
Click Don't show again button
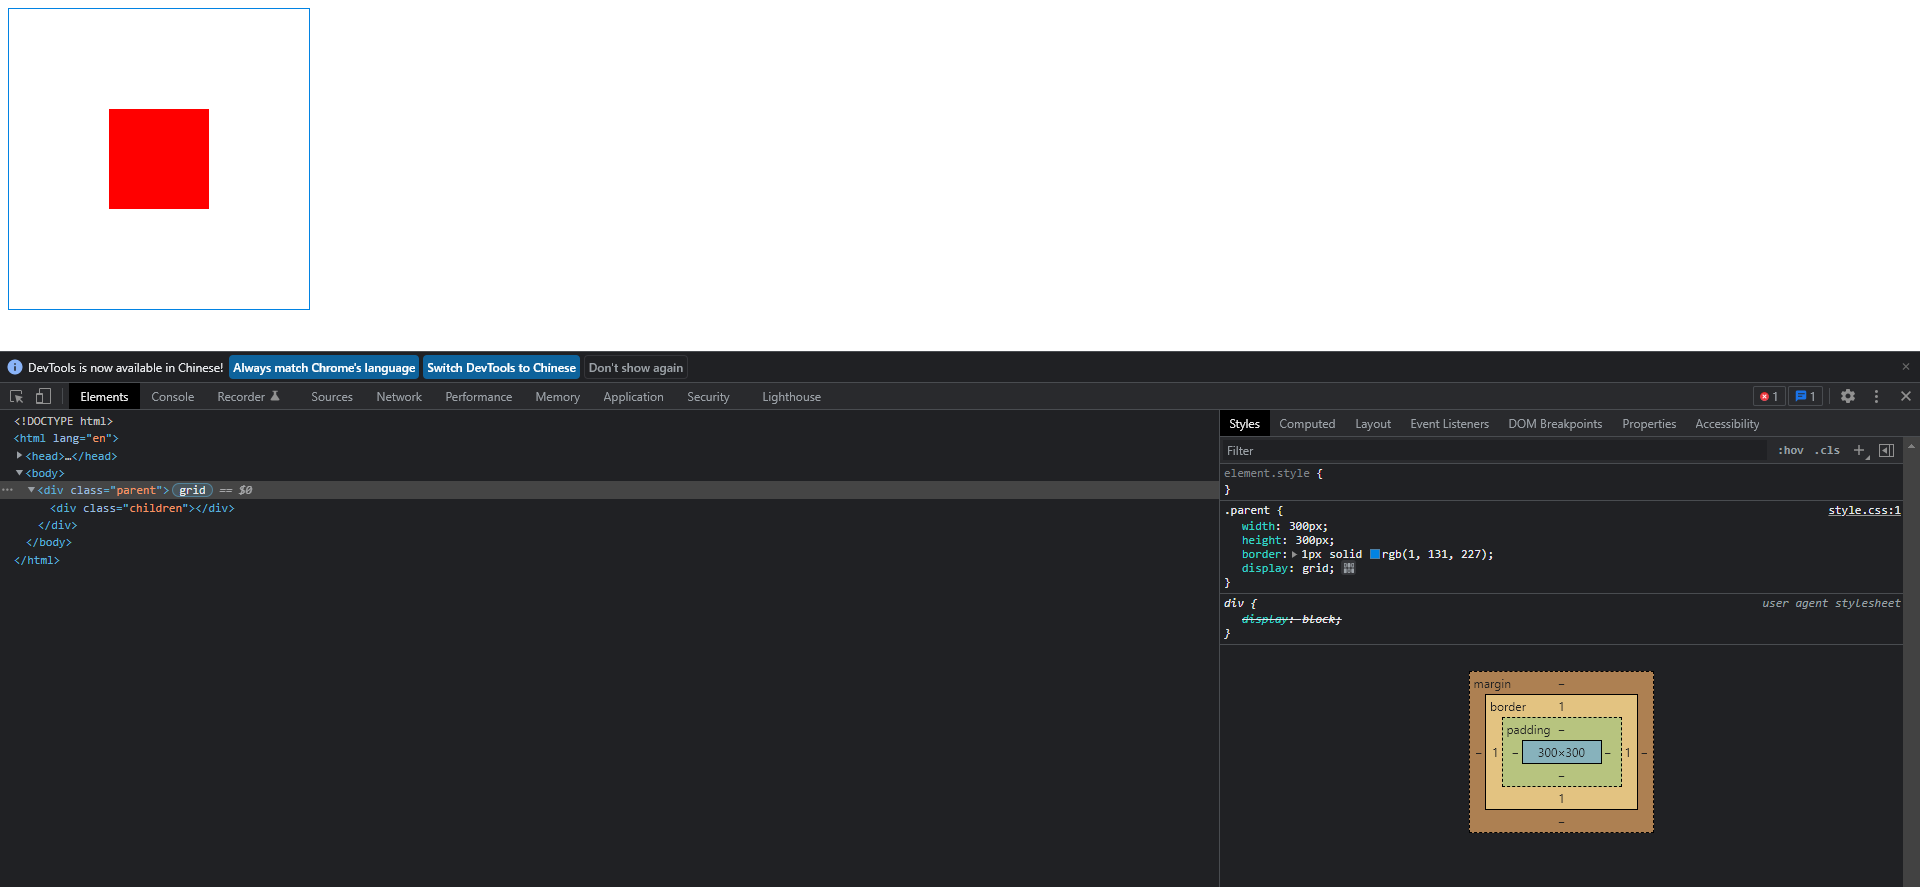click(636, 367)
